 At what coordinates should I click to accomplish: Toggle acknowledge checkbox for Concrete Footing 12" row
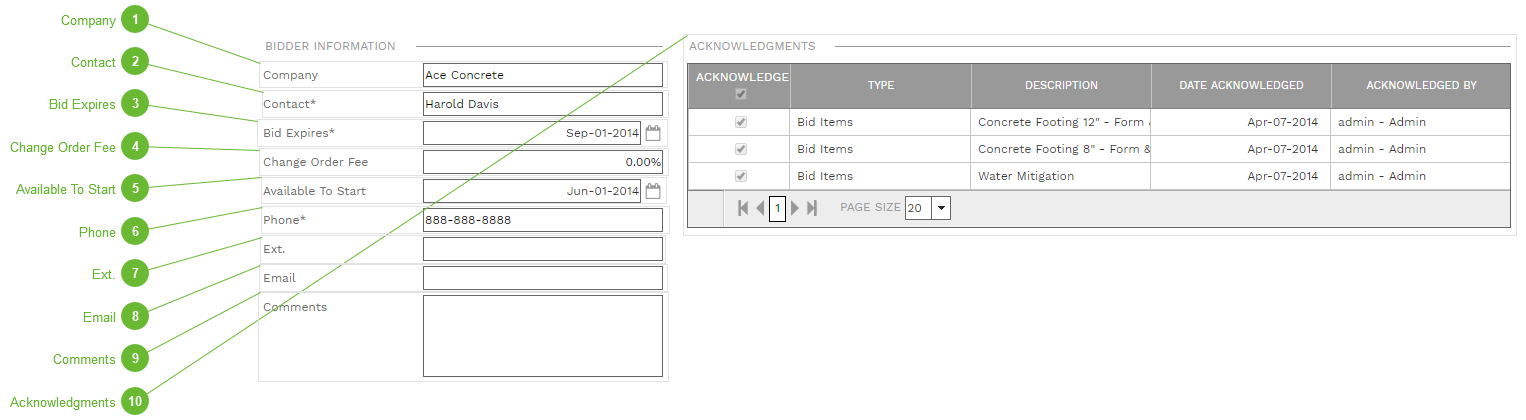pos(741,122)
